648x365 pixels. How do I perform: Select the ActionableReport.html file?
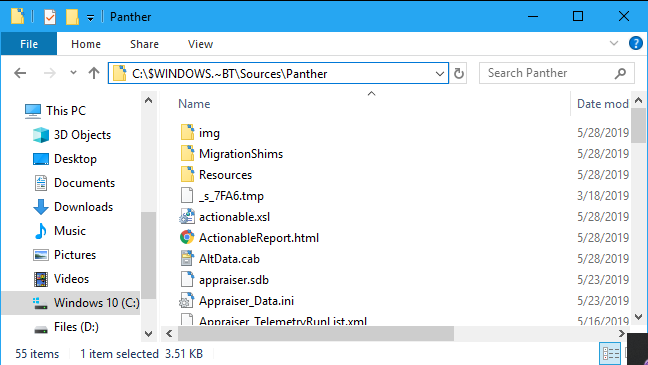259,238
